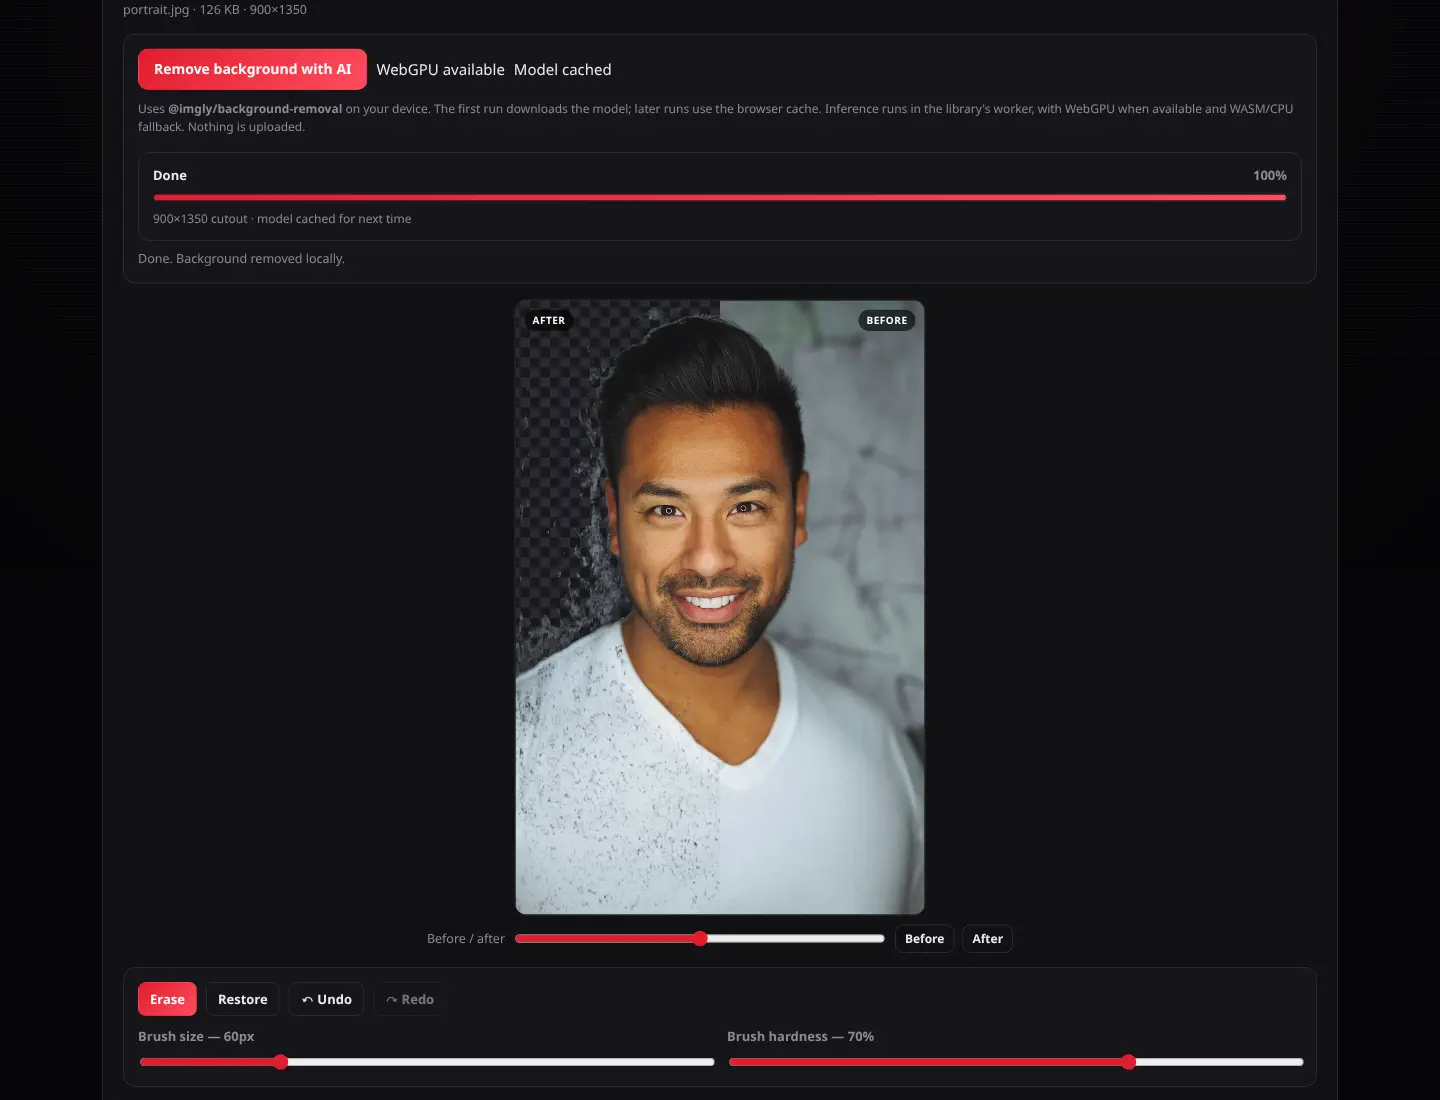
Task: Click the Before / after label
Action: pyautogui.click(x=466, y=939)
